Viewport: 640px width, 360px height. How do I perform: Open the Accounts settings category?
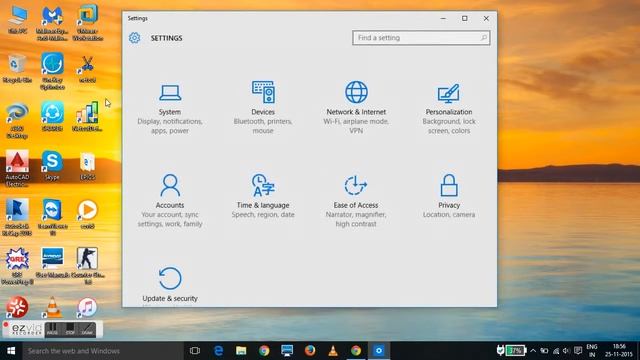[170, 200]
